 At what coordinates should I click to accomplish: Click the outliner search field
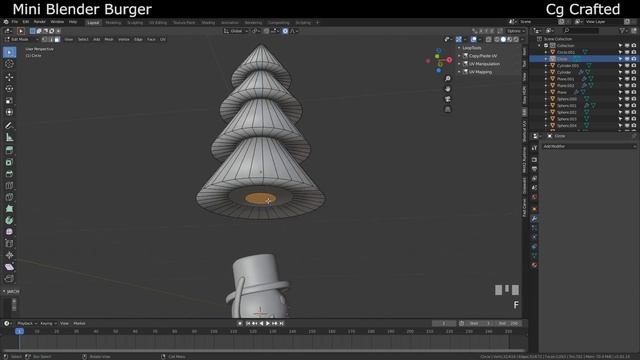[x=582, y=31]
